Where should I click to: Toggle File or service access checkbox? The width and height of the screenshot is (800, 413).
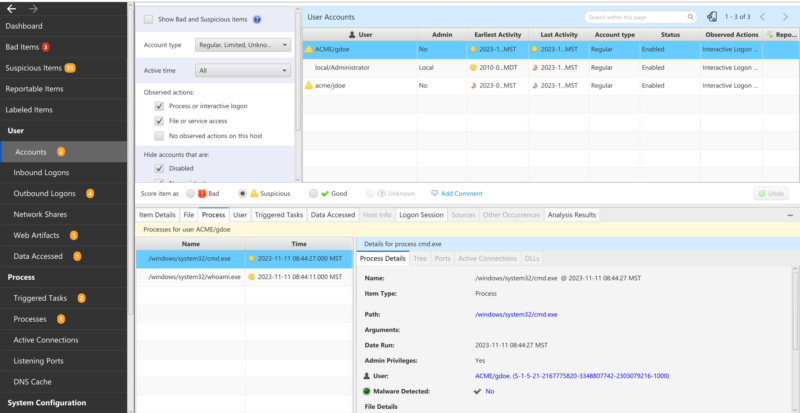click(159, 121)
